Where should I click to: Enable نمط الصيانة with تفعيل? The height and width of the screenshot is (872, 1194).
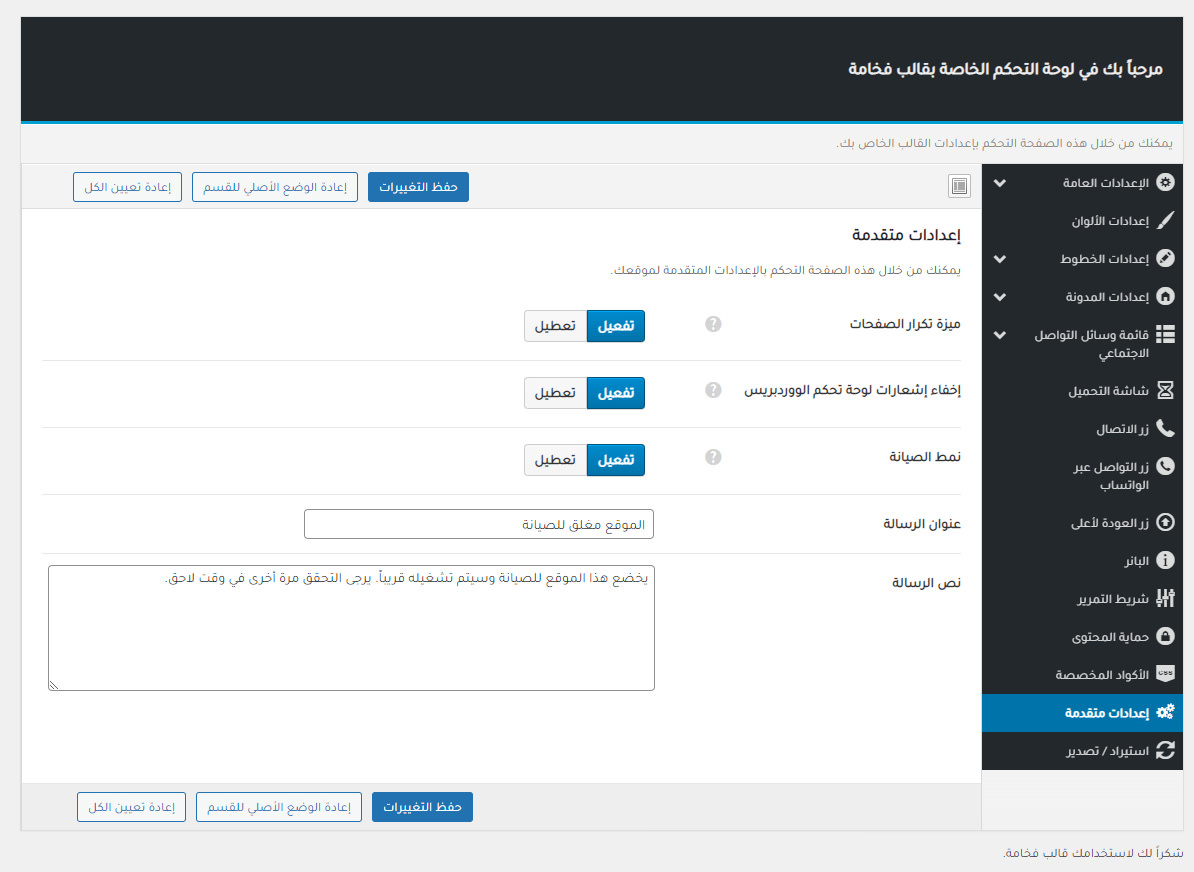pos(615,460)
